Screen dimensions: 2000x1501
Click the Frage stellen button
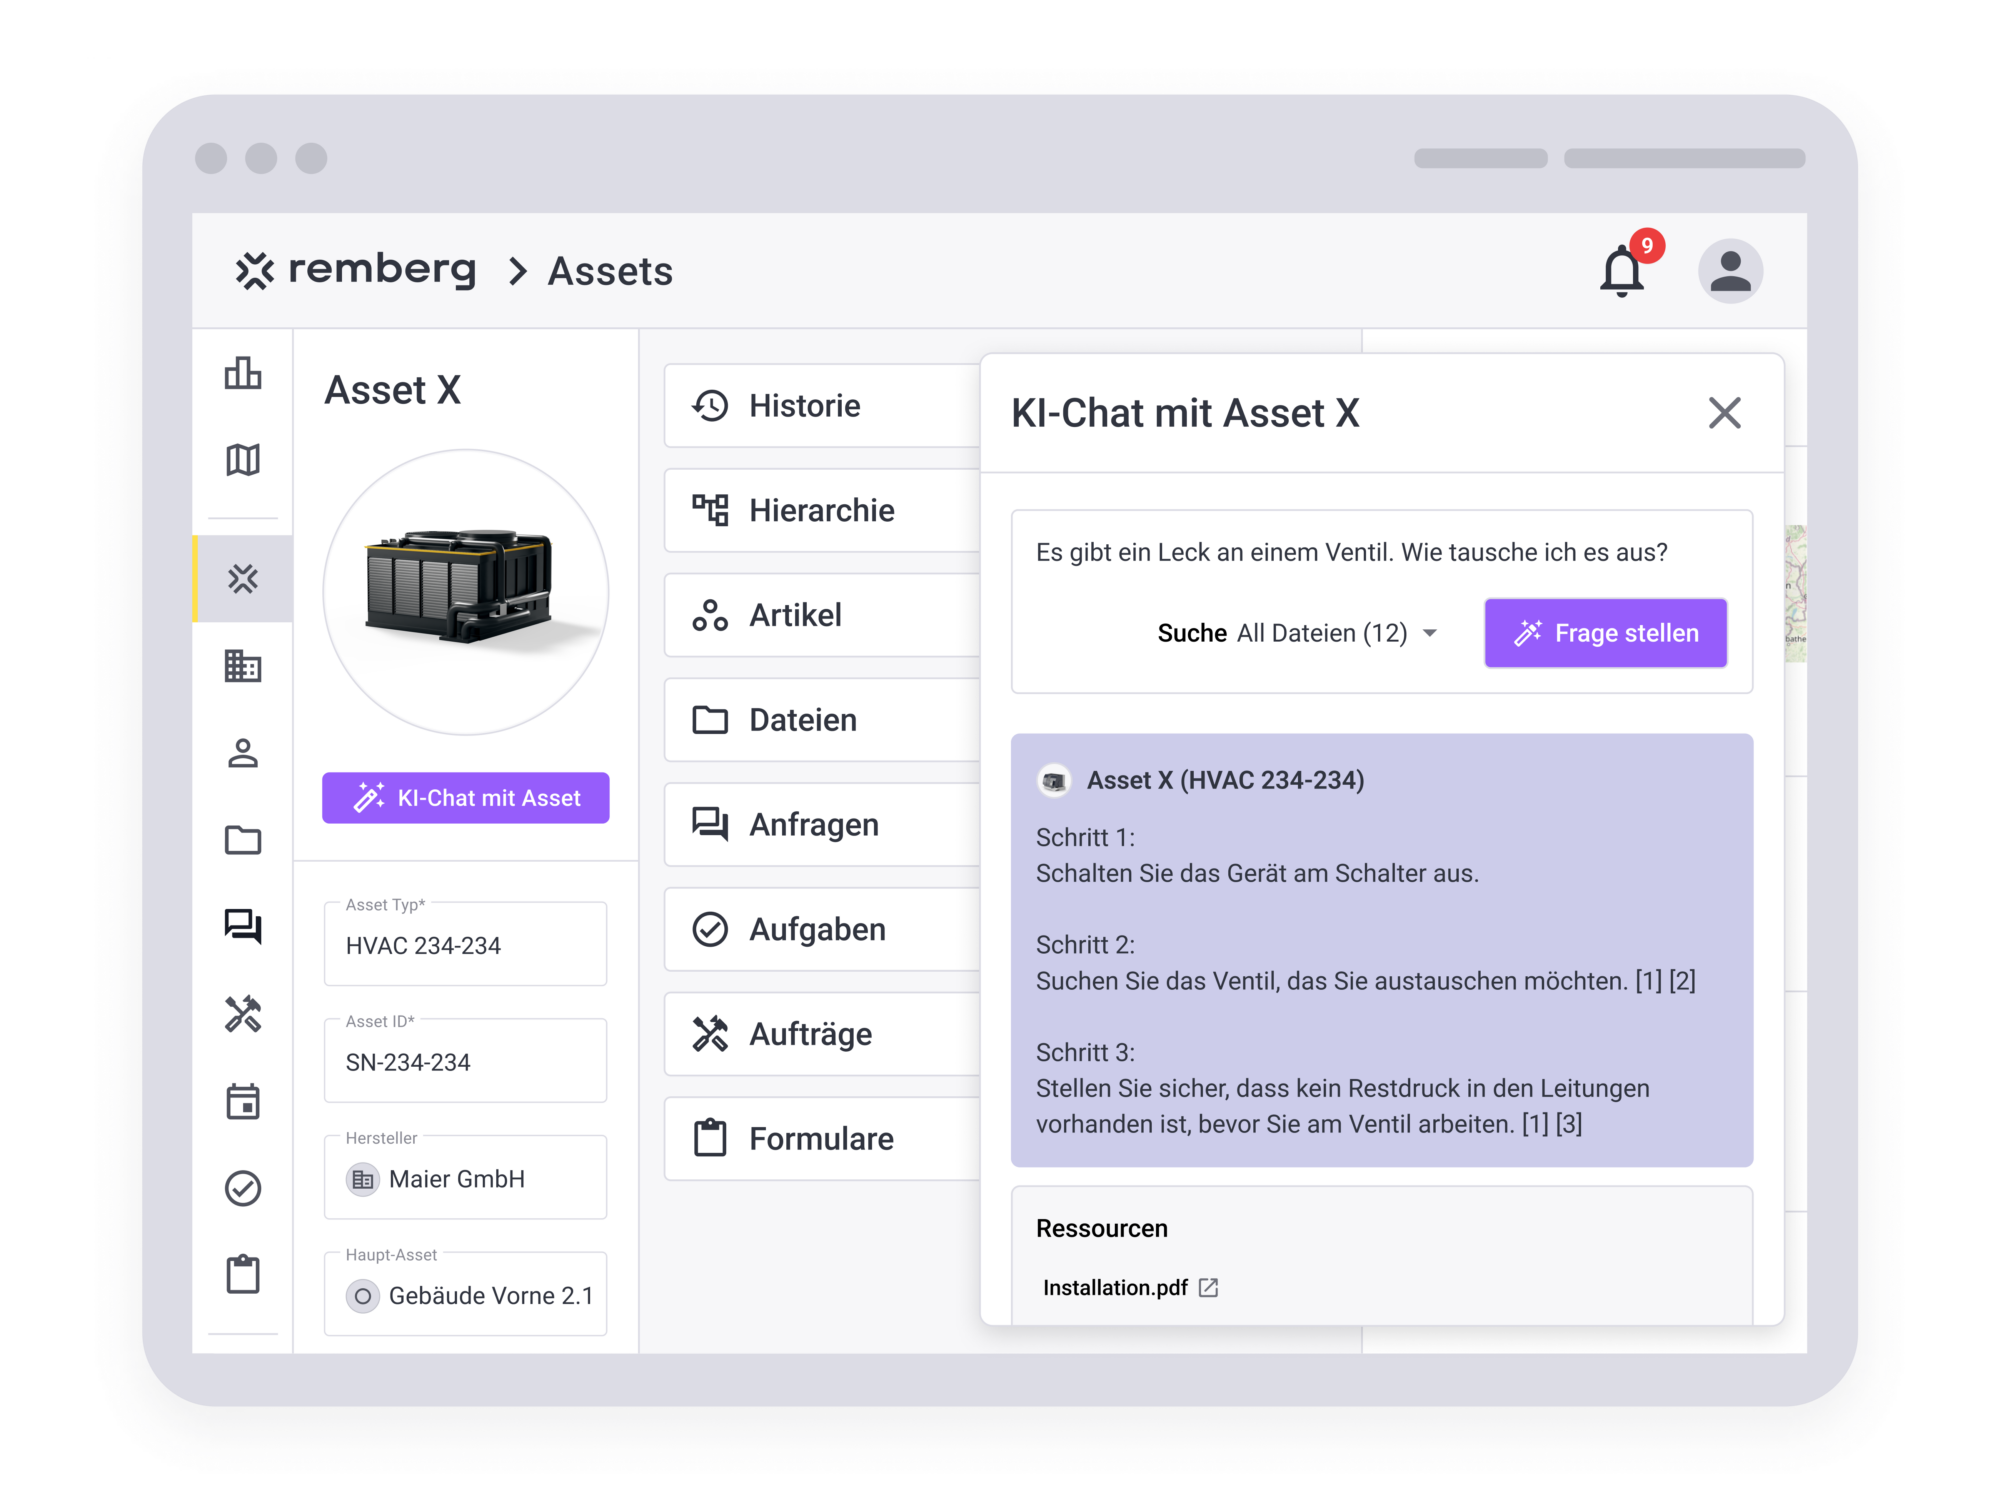1605,633
